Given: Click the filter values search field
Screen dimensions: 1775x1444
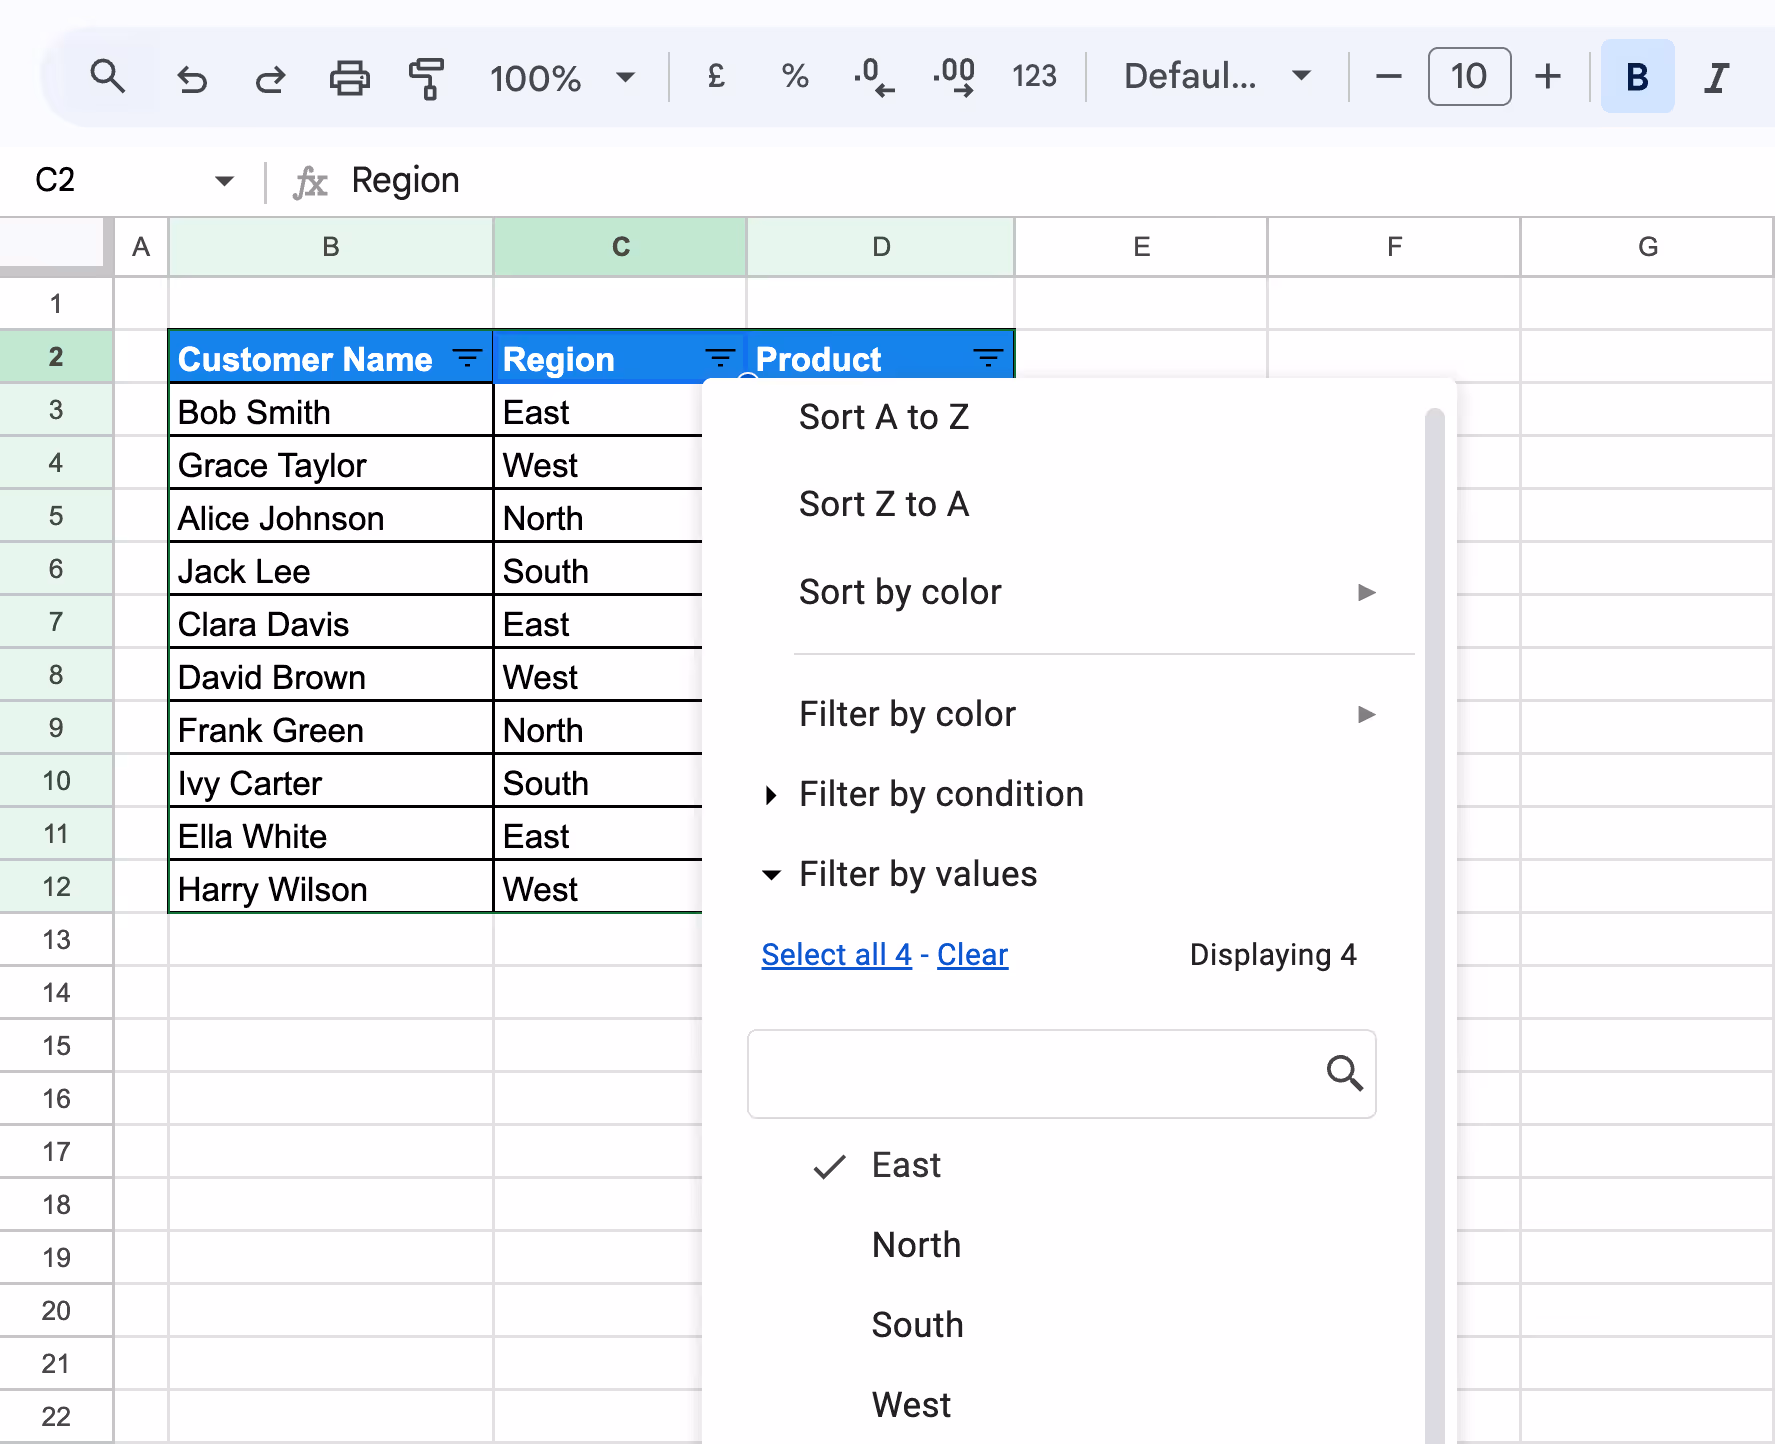Looking at the screenshot, I should (x=1061, y=1074).
